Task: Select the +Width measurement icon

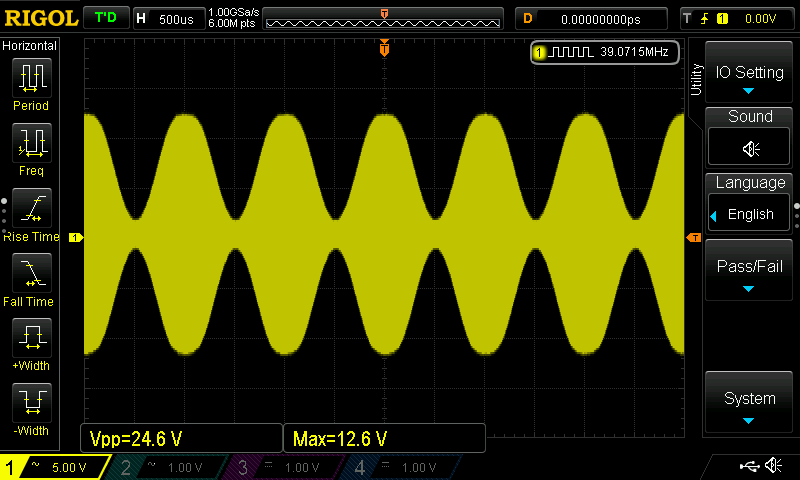Action: pyautogui.click(x=32, y=338)
